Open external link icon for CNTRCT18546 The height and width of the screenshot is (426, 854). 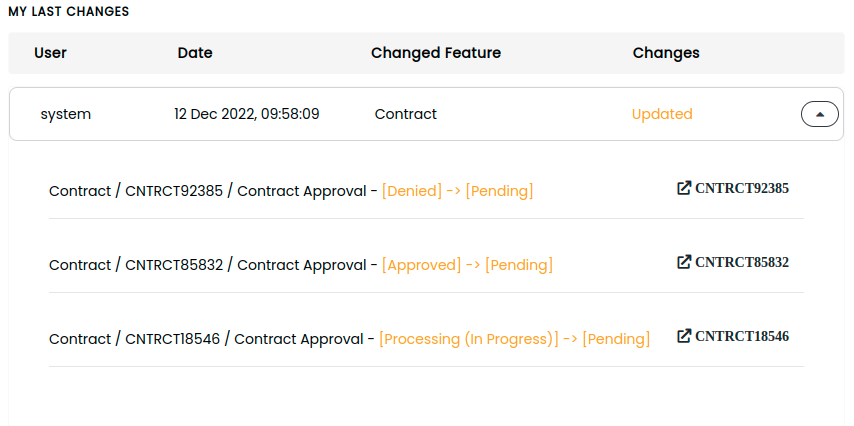[x=684, y=336]
